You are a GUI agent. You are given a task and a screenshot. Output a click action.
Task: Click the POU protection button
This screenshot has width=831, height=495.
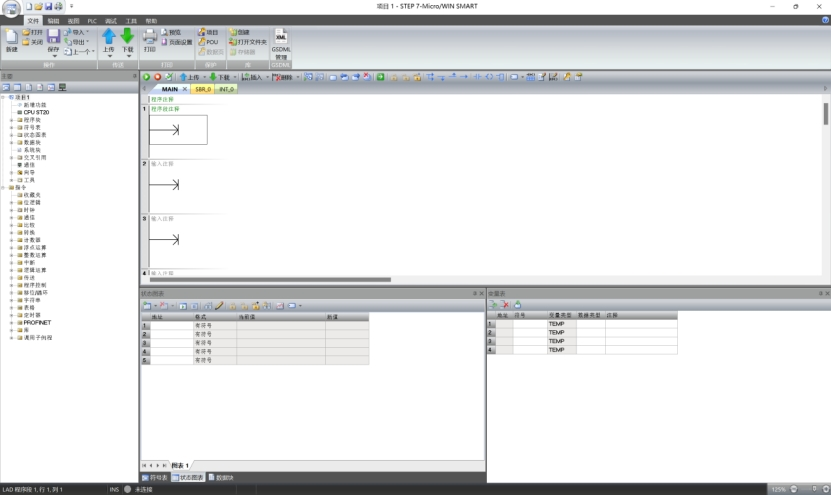pos(210,42)
